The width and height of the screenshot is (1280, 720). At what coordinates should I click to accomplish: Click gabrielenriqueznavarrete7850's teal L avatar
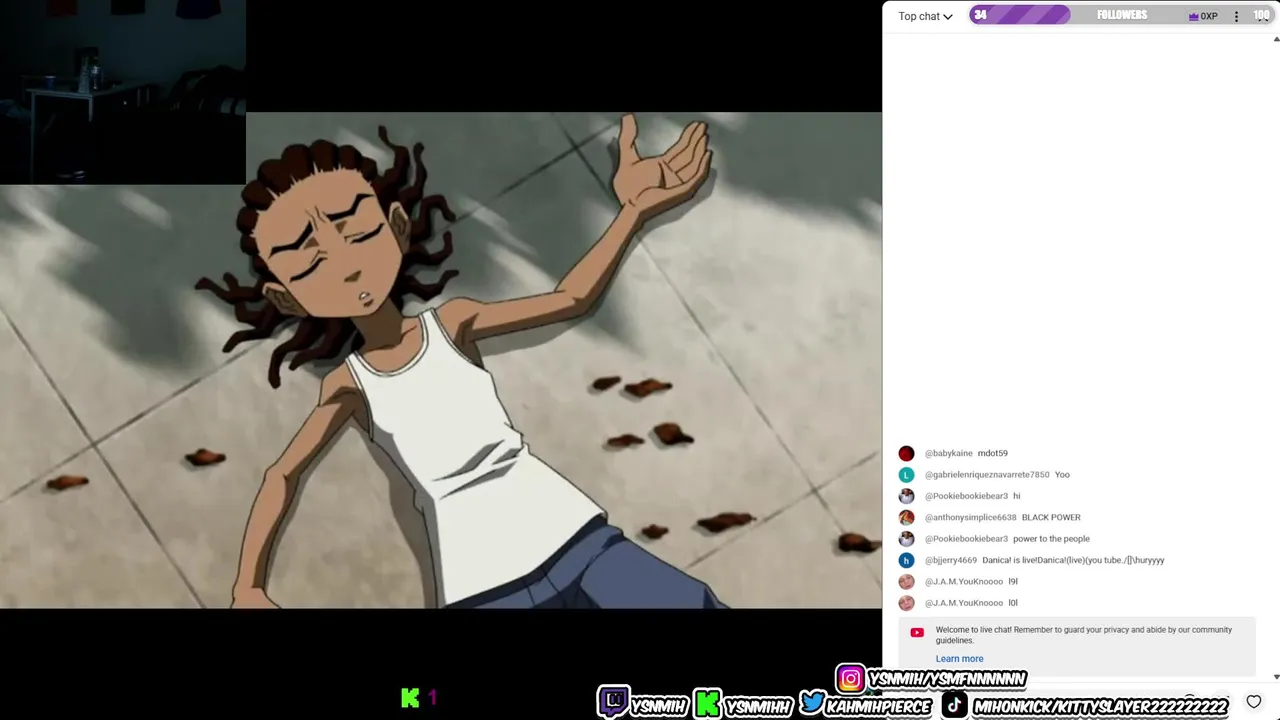[906, 475]
